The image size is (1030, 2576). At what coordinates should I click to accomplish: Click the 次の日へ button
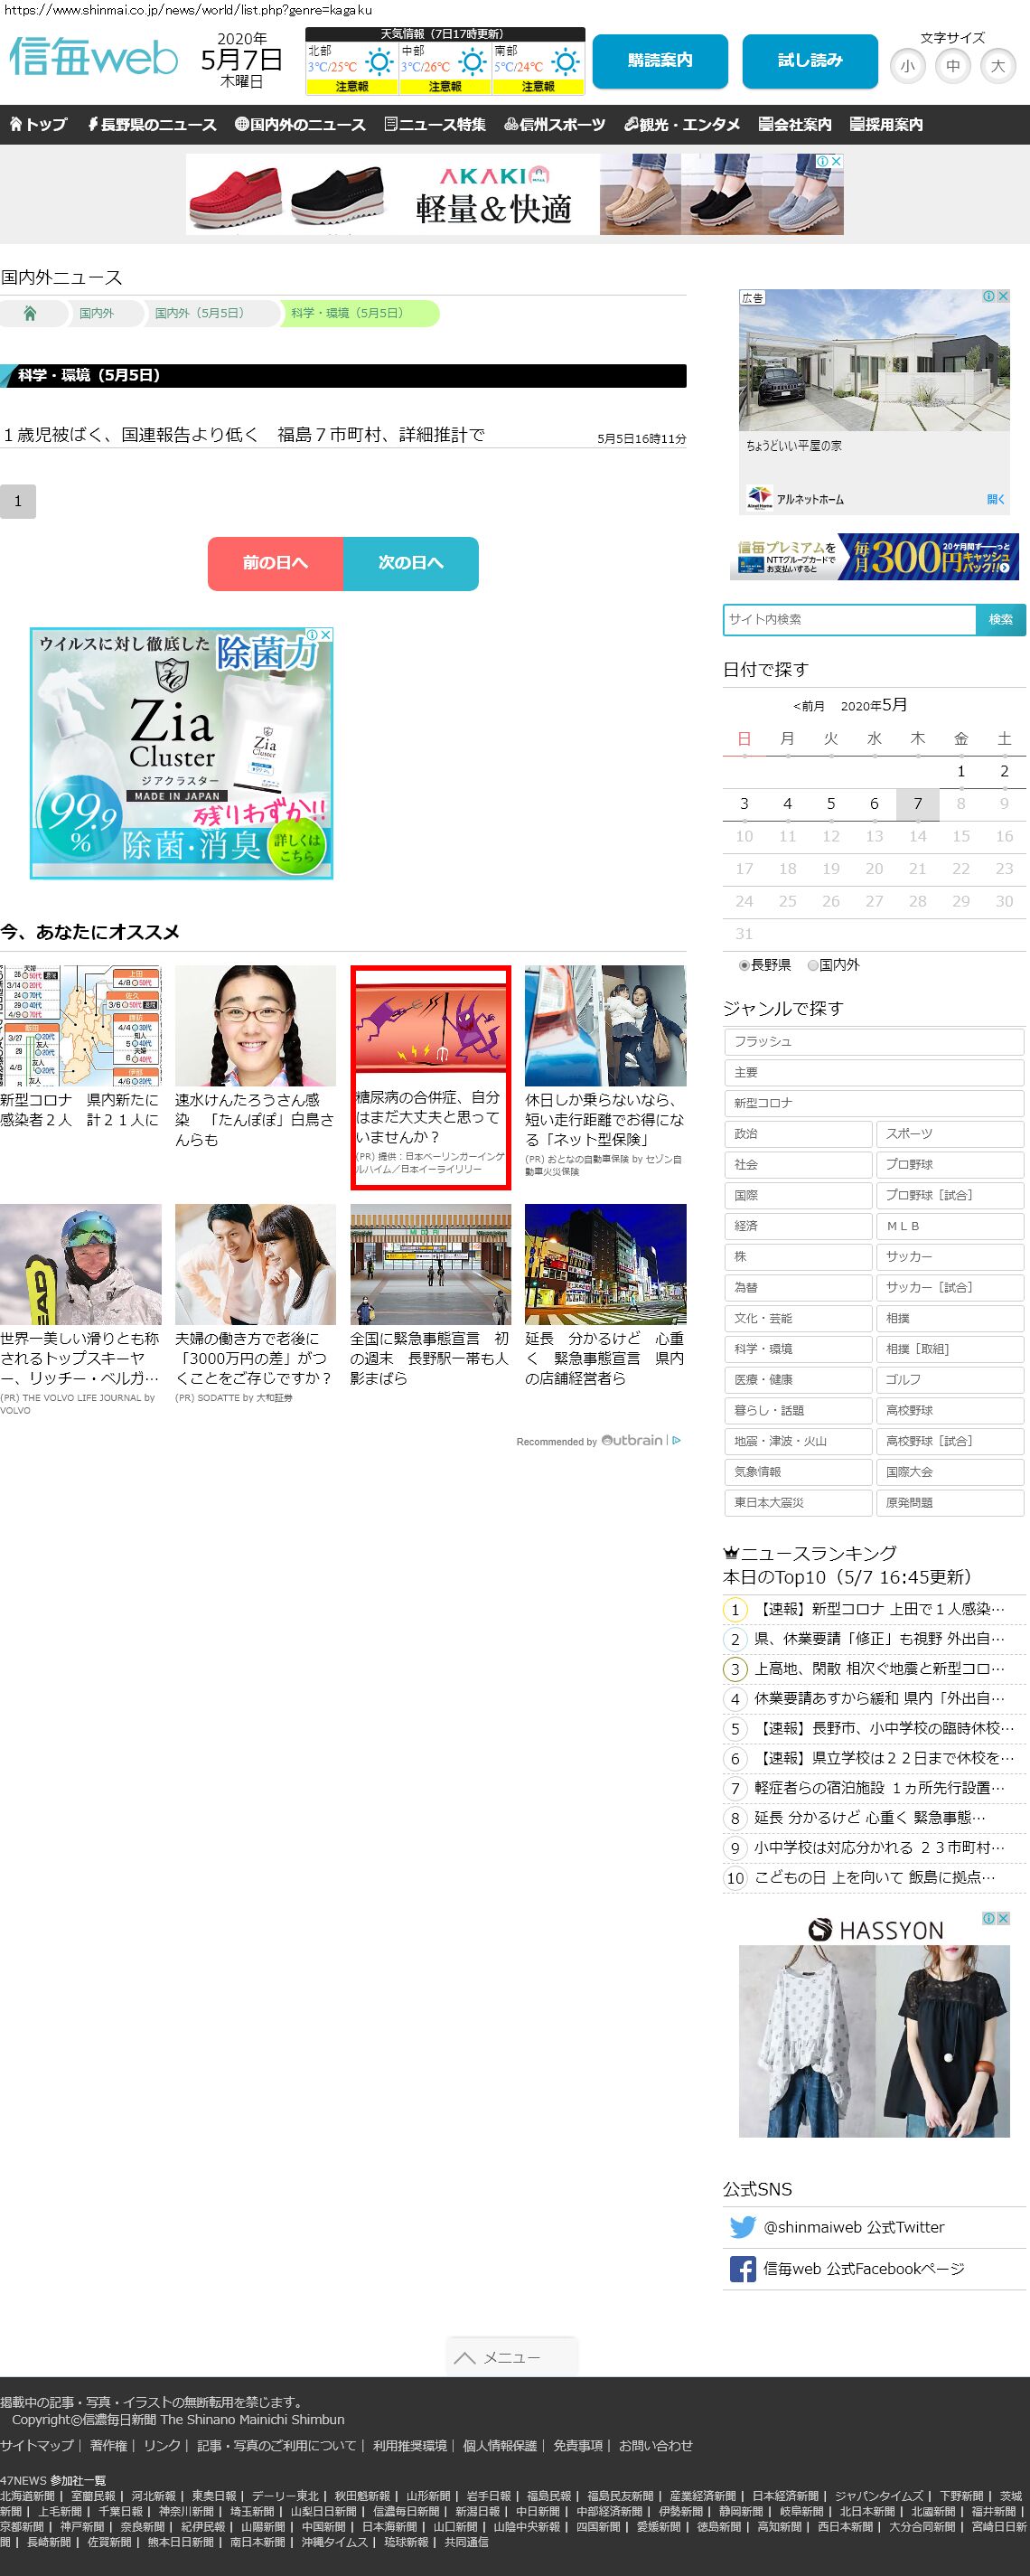click(x=410, y=563)
